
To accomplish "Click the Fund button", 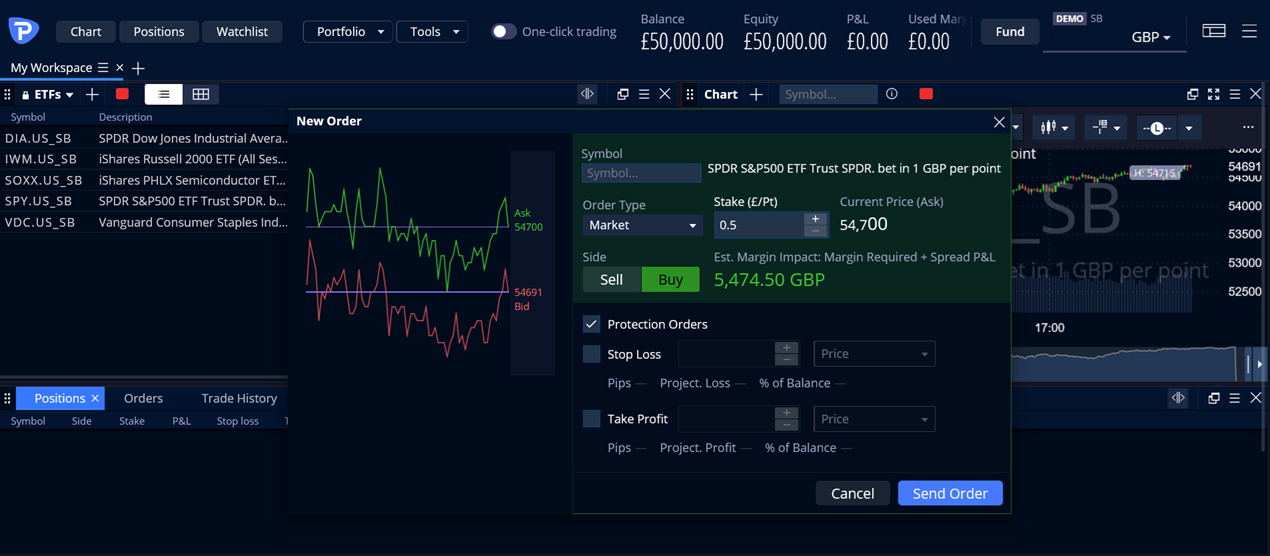I will (x=1010, y=31).
